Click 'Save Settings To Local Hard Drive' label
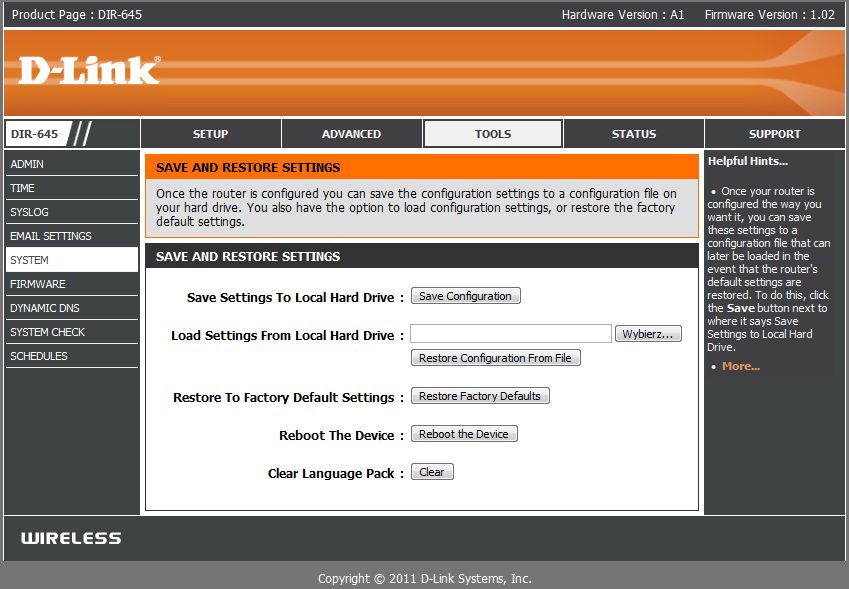The height and width of the screenshot is (589, 849). pyautogui.click(x=290, y=298)
